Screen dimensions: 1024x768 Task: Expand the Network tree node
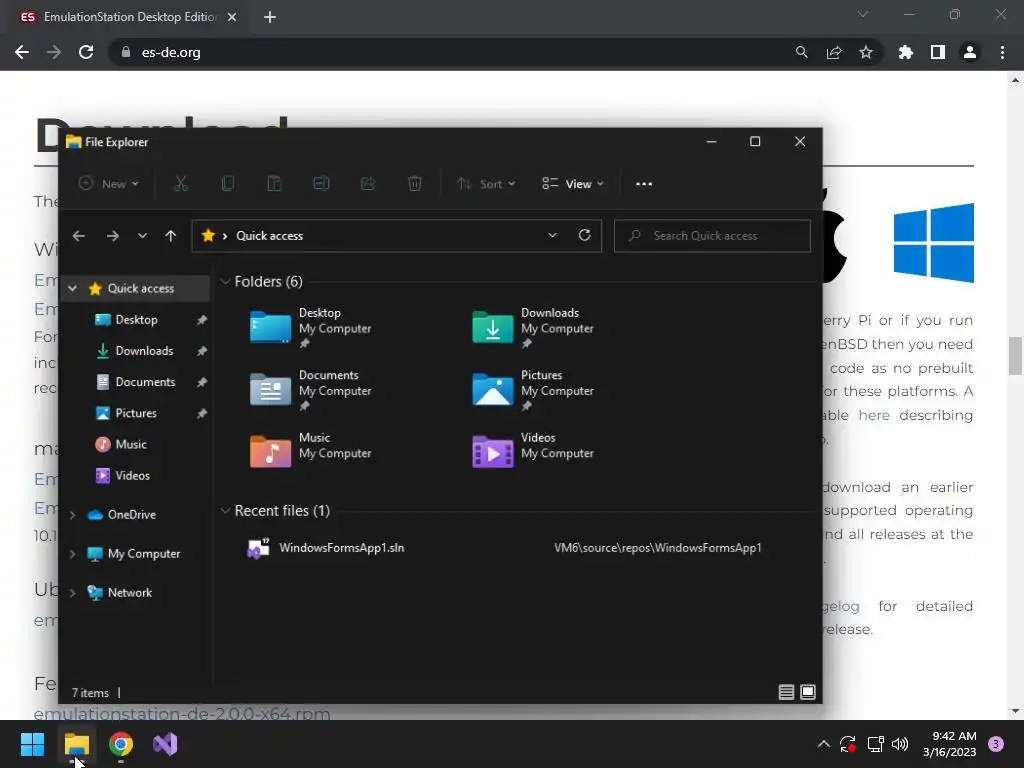[72, 593]
